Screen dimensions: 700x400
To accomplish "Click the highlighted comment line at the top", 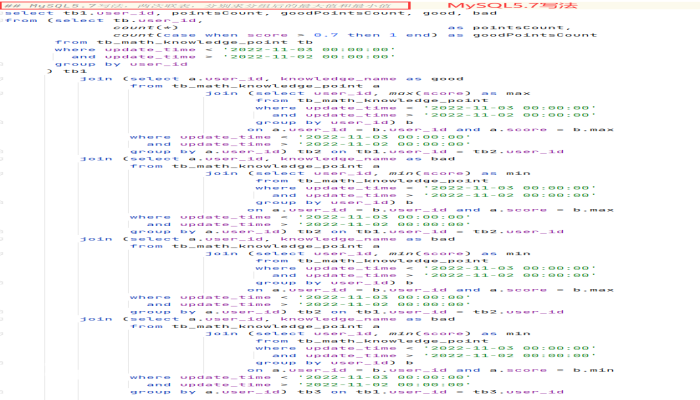I will 205,6.
